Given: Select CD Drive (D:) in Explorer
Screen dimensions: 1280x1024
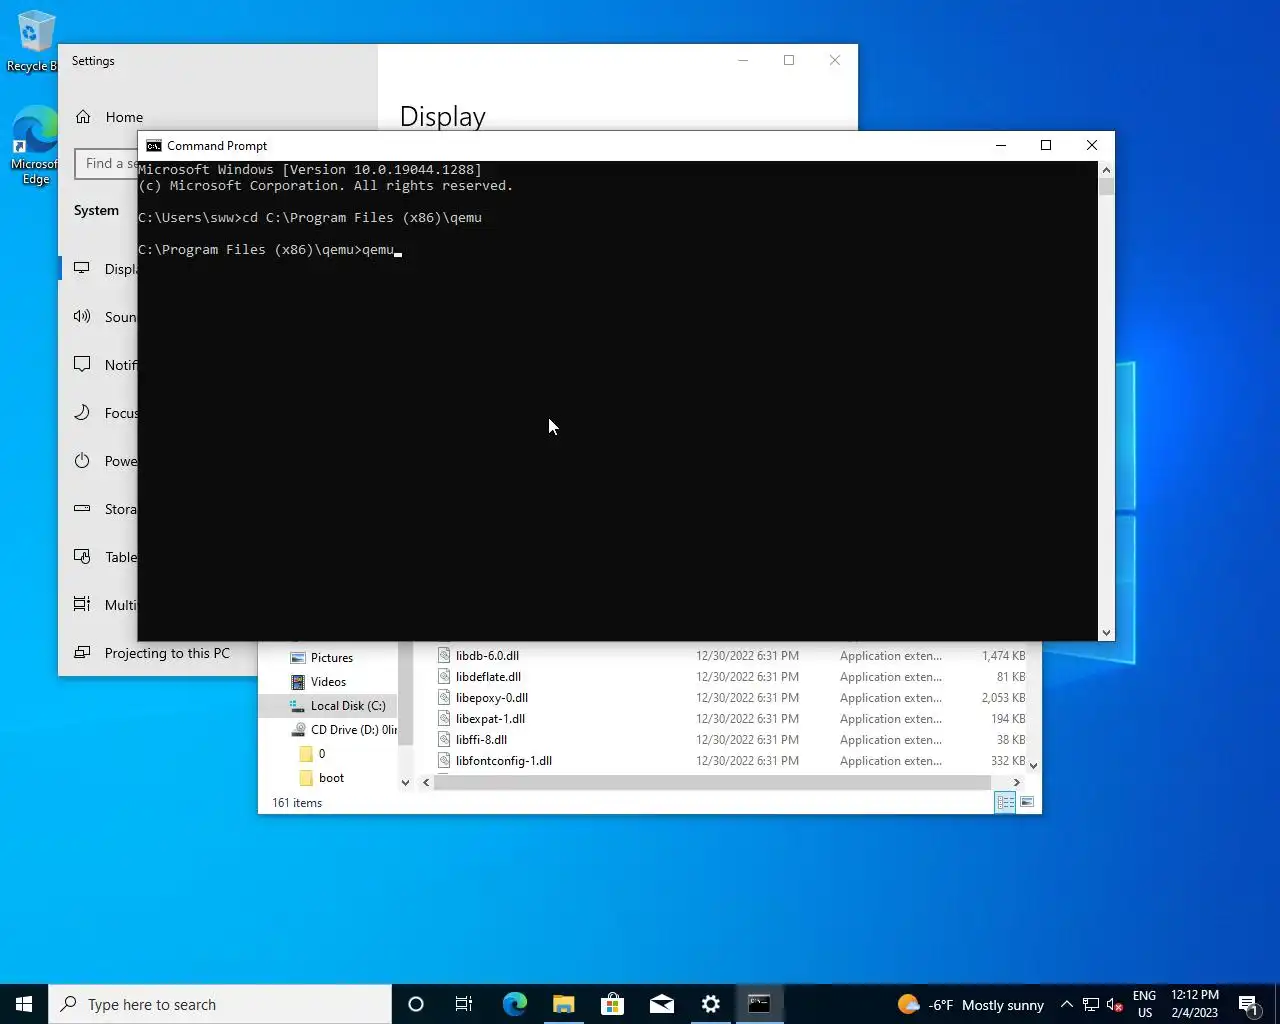Looking at the screenshot, I should pyautogui.click(x=343, y=730).
